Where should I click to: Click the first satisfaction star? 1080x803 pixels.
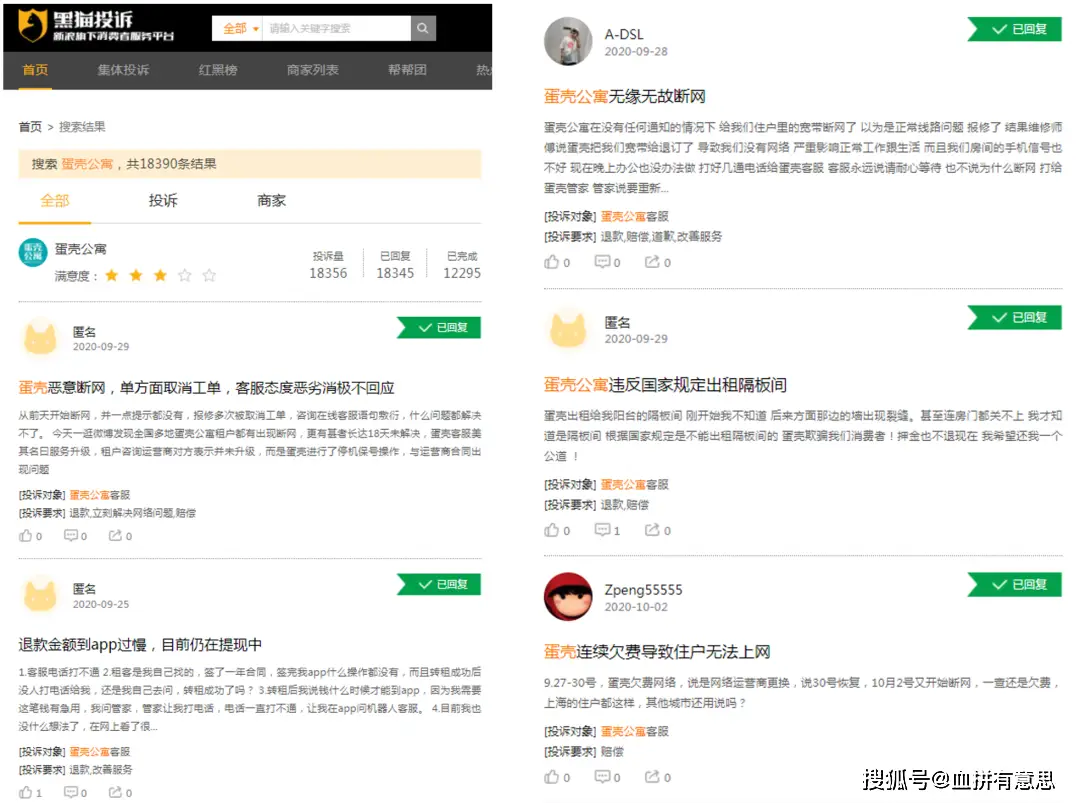point(112,275)
